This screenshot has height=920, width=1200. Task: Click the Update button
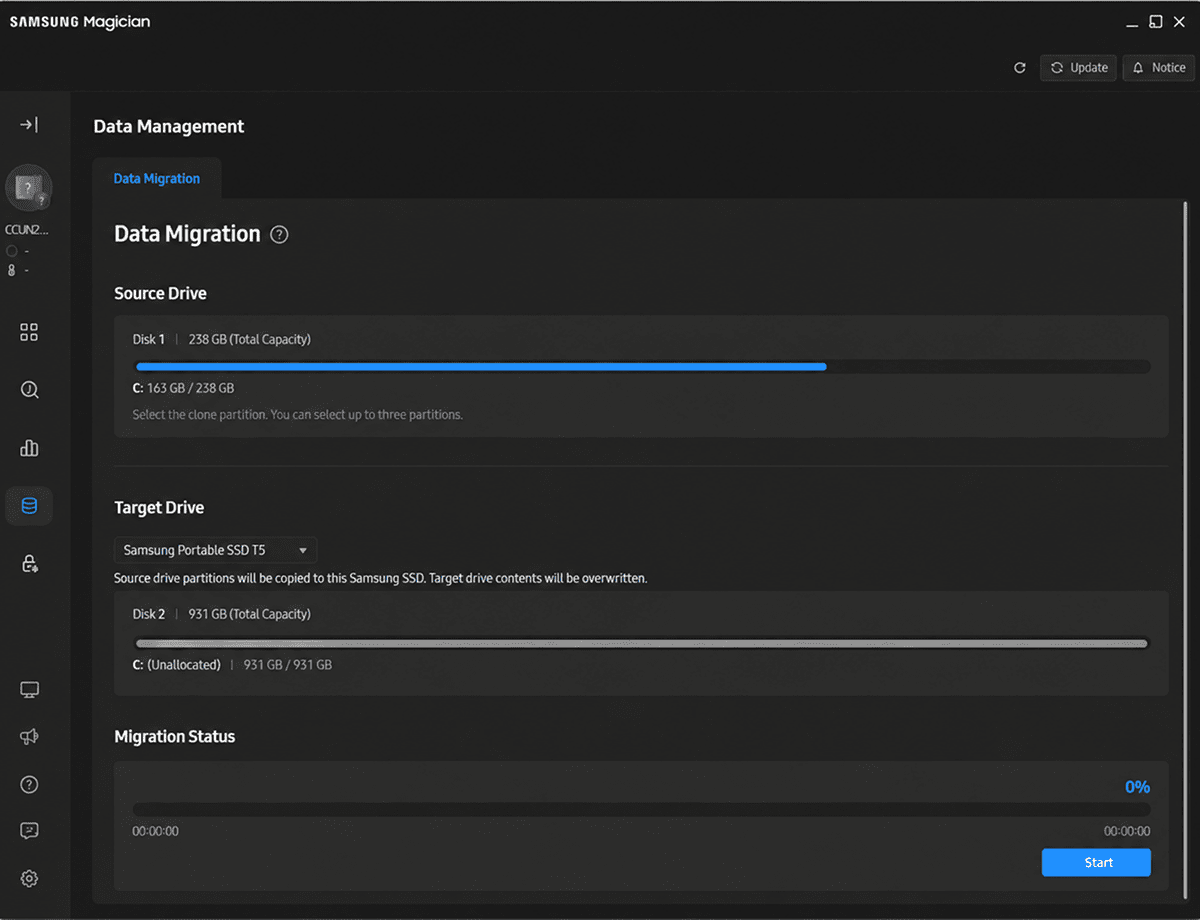(1078, 68)
